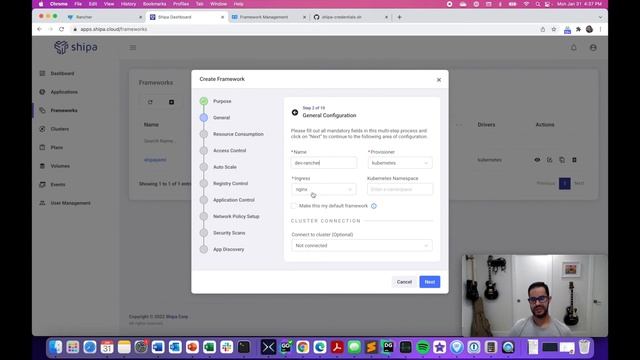This screenshot has width=640, height=360.
Task: Click the copy icon in Actions column
Action: (562, 160)
